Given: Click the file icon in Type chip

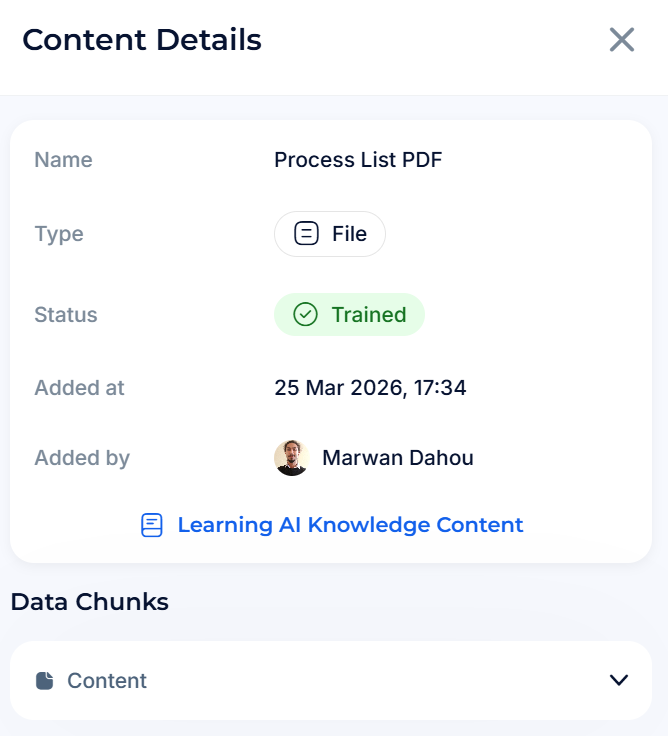Looking at the screenshot, I should pyautogui.click(x=306, y=234).
